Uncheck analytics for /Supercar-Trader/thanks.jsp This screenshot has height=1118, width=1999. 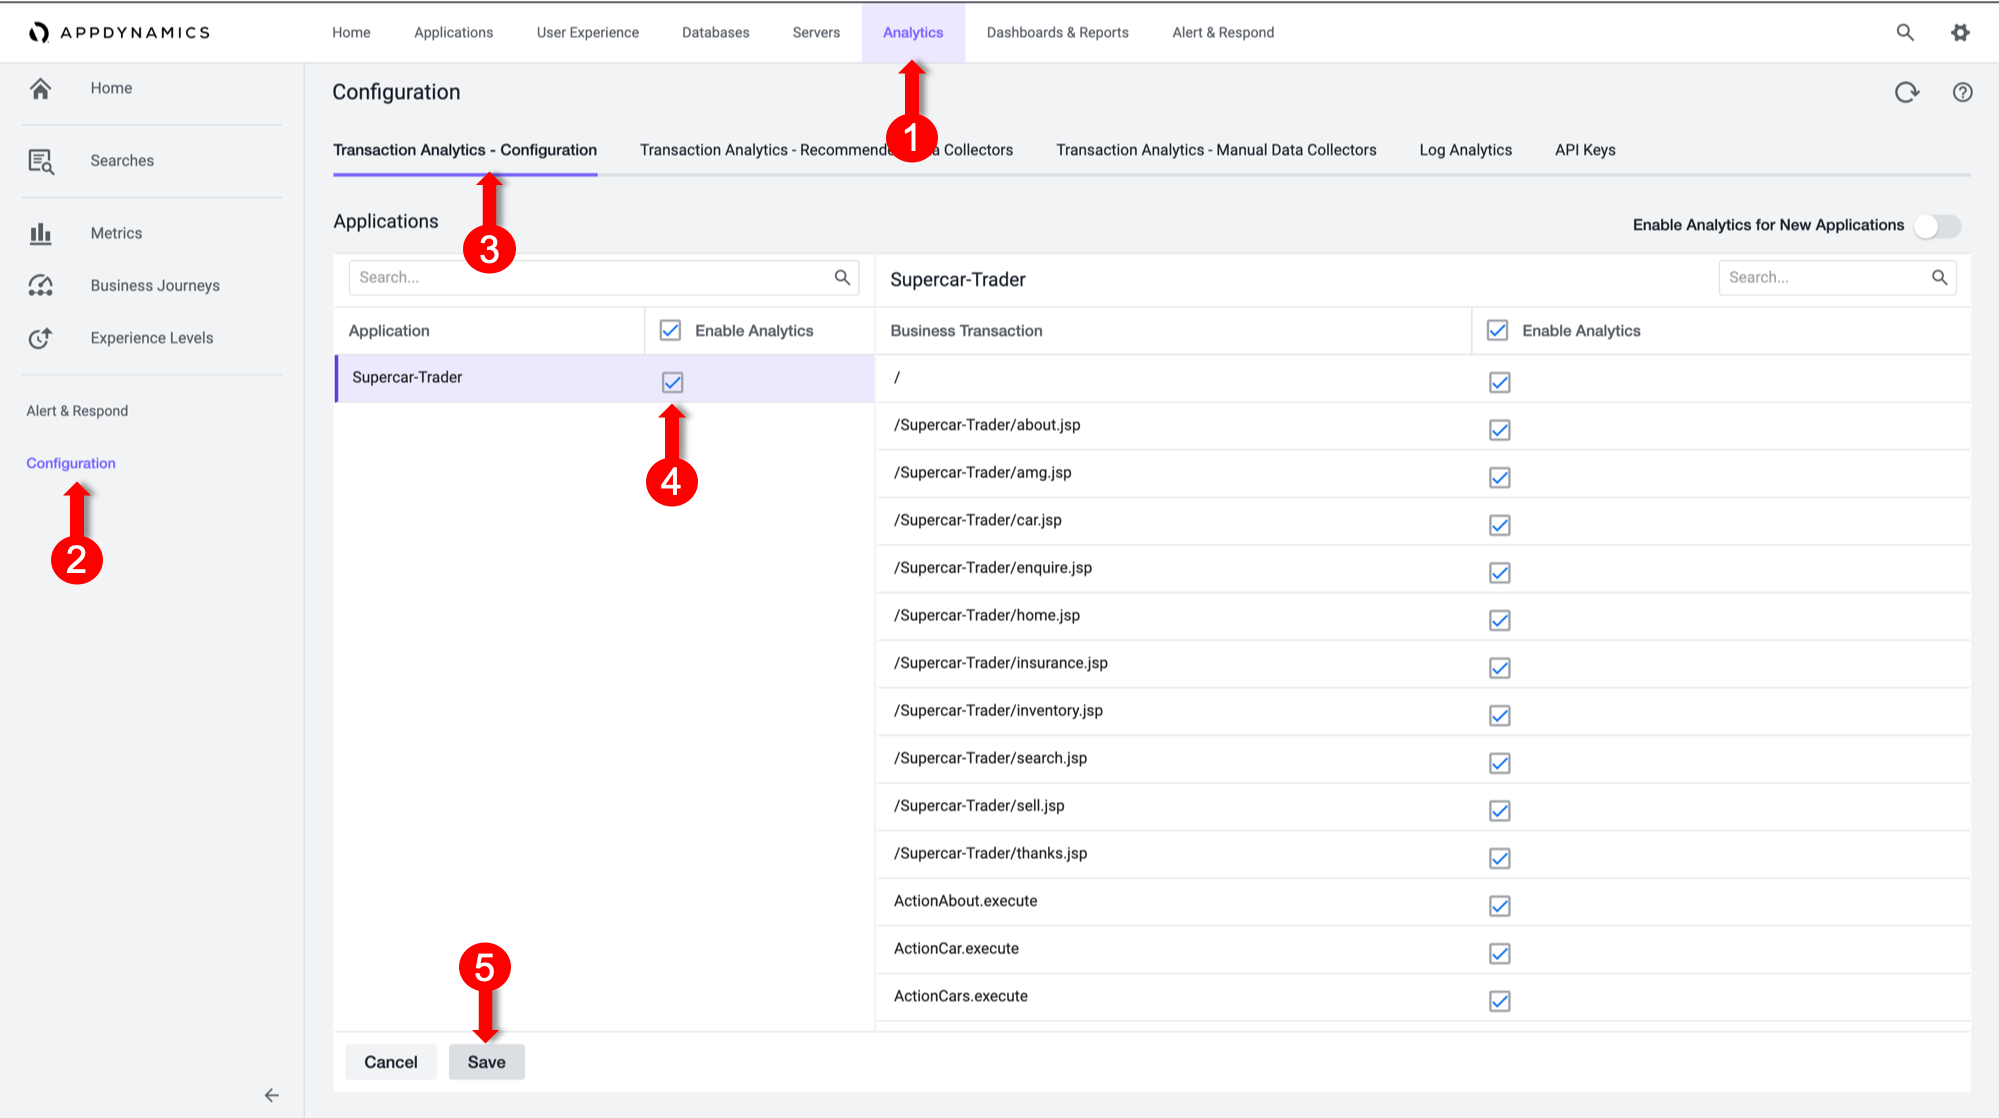(1499, 858)
